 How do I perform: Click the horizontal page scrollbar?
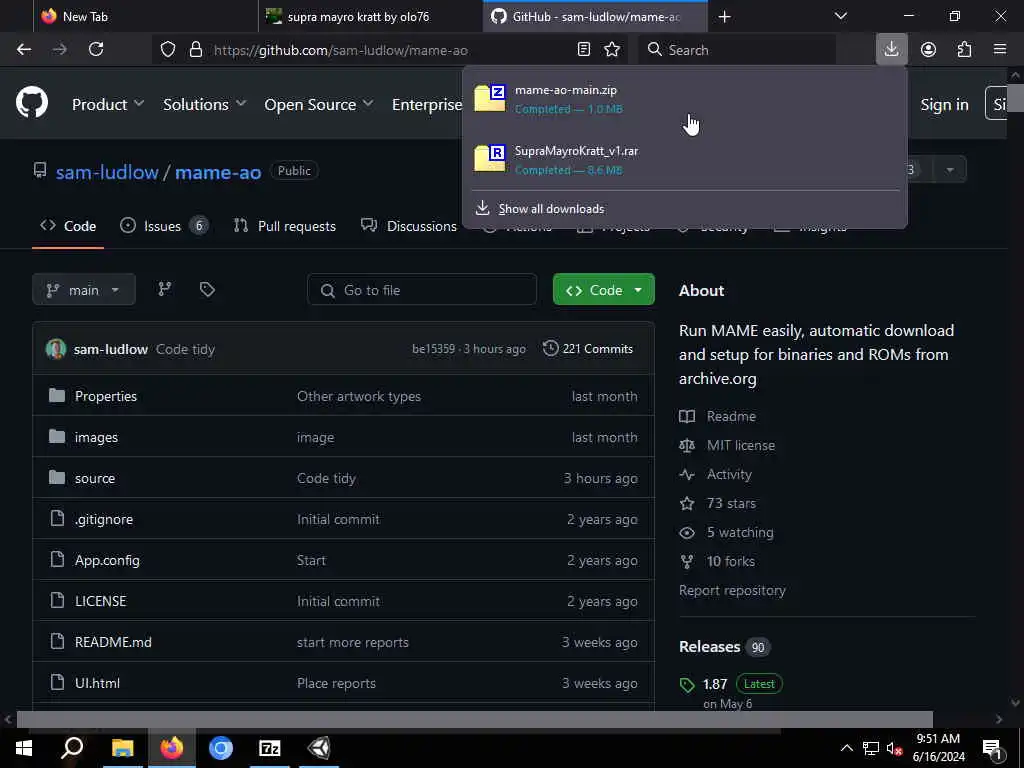tap(474, 719)
